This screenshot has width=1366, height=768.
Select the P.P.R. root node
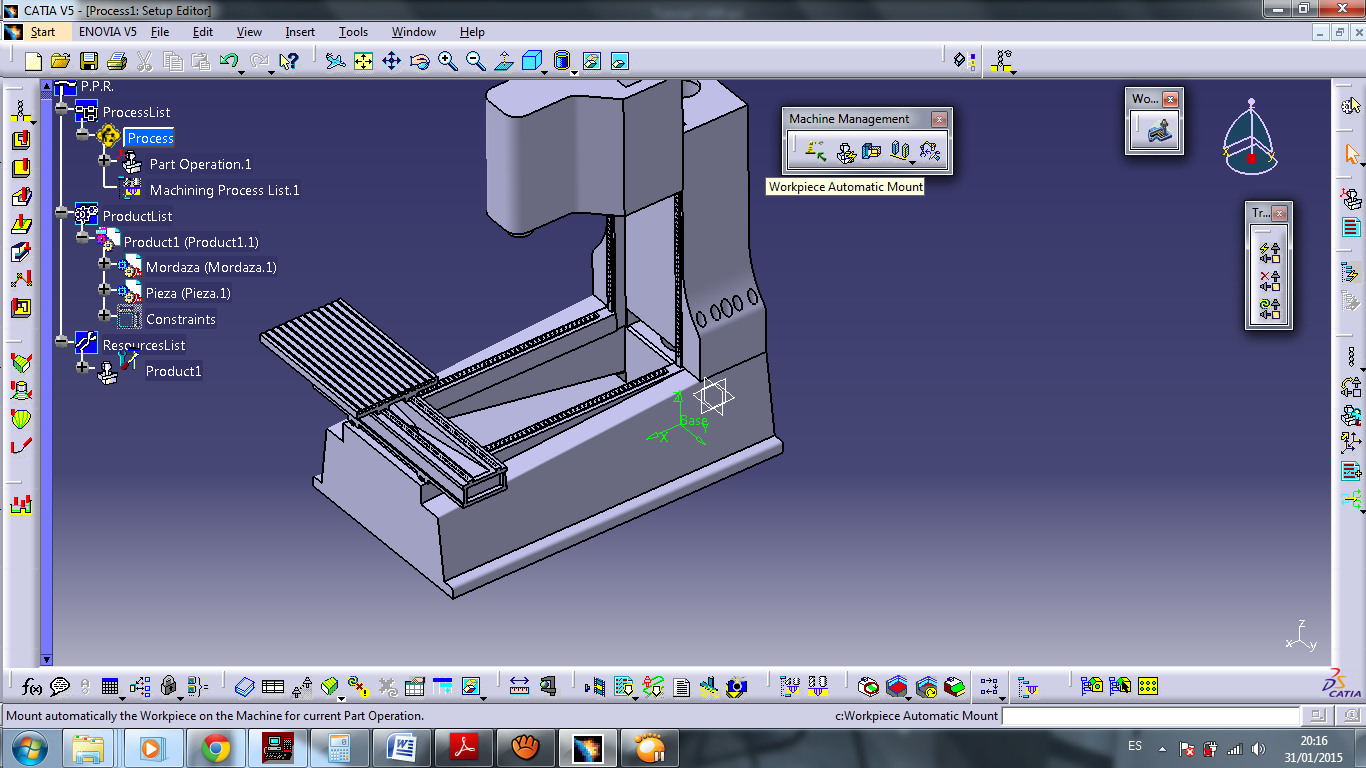(97, 86)
